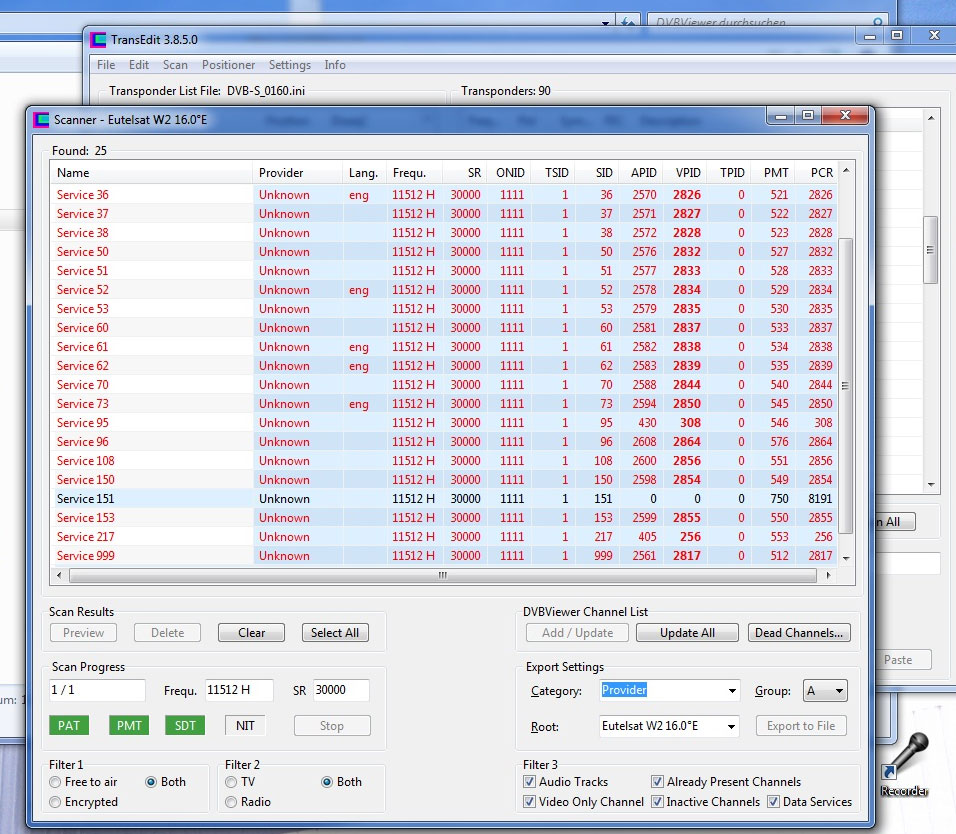Click the Add / Update button
The height and width of the screenshot is (834, 956).
577,633
